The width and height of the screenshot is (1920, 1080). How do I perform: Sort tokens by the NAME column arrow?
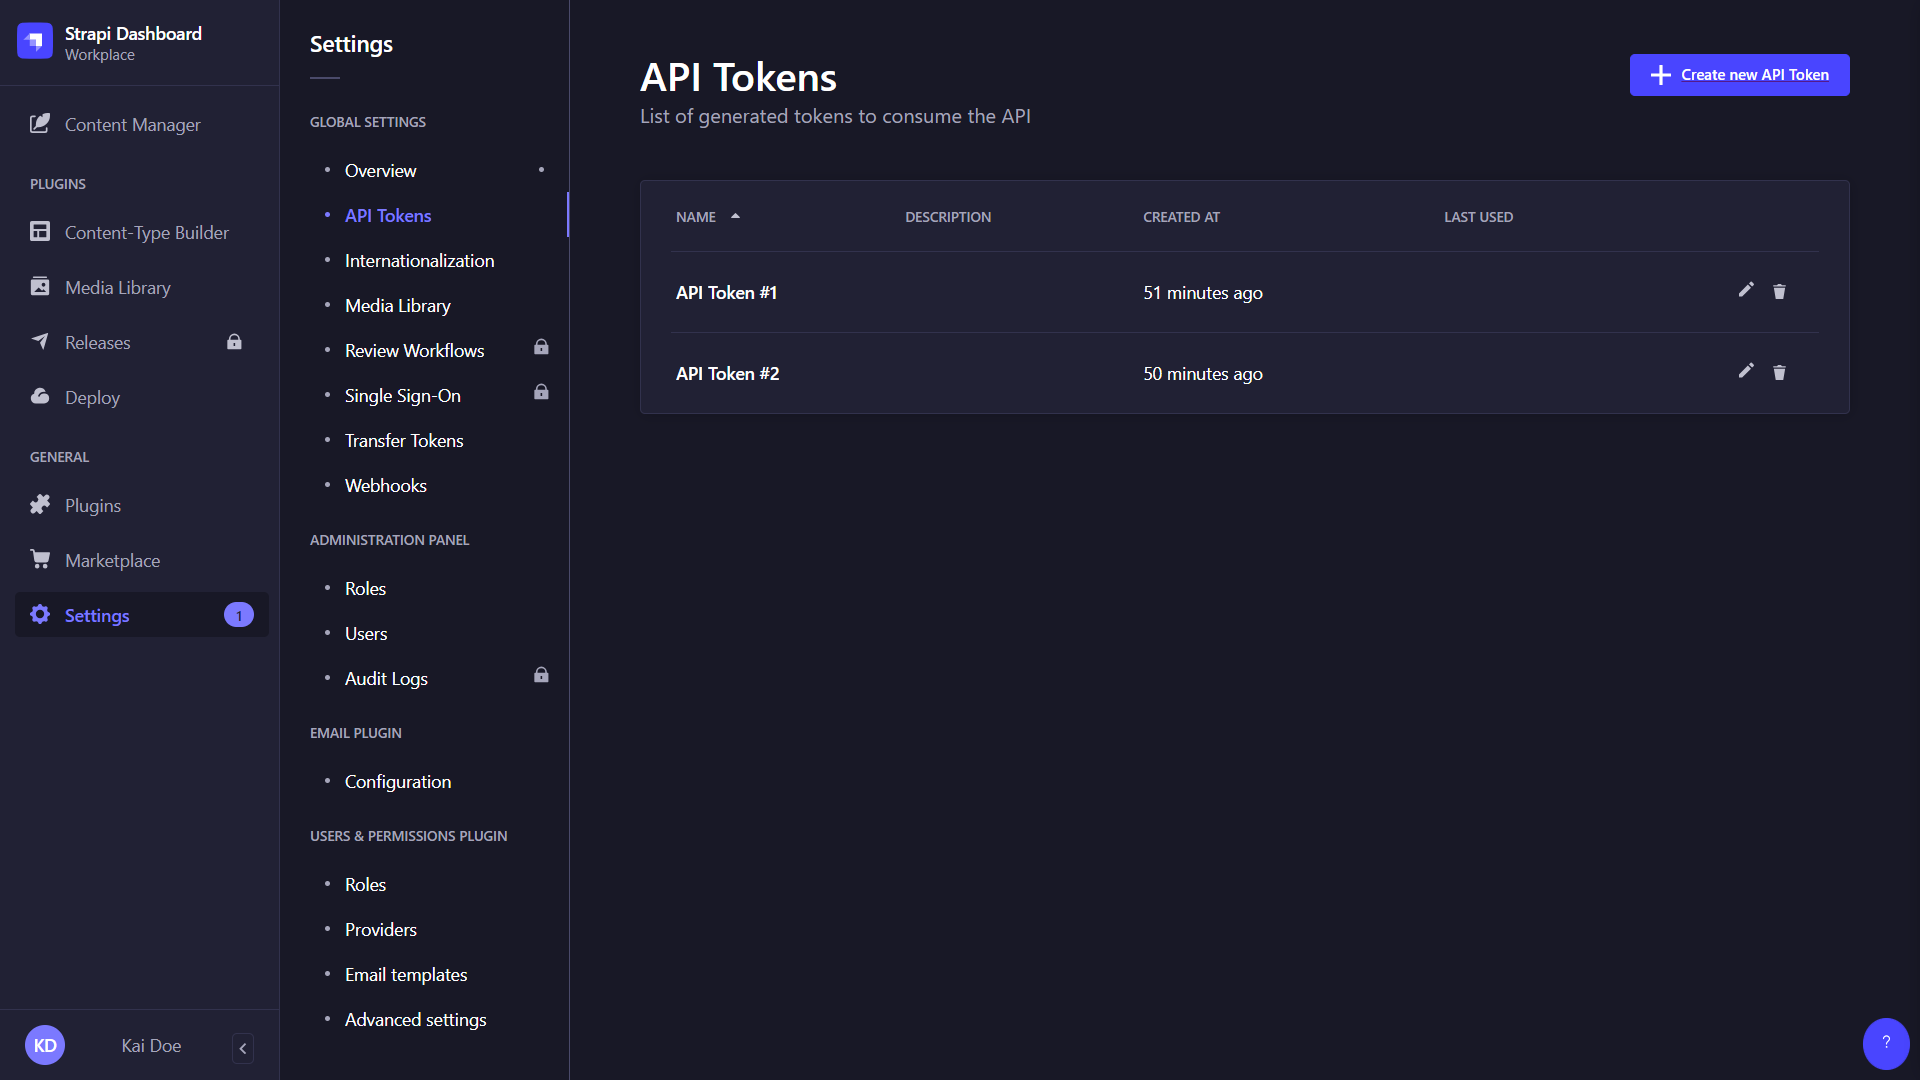click(x=736, y=216)
